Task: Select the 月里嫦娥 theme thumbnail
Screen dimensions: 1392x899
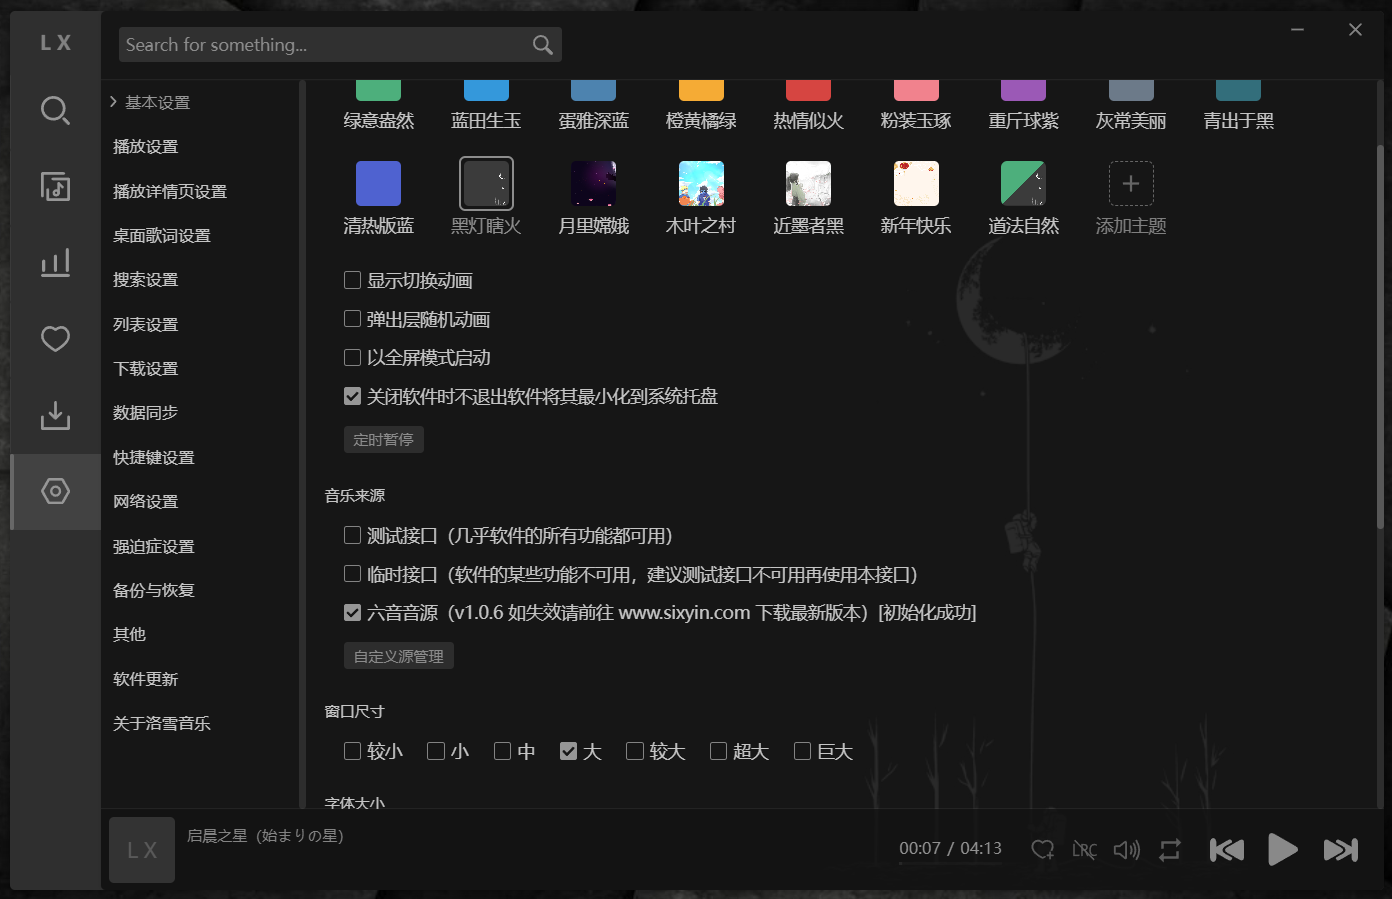Action: (x=593, y=183)
